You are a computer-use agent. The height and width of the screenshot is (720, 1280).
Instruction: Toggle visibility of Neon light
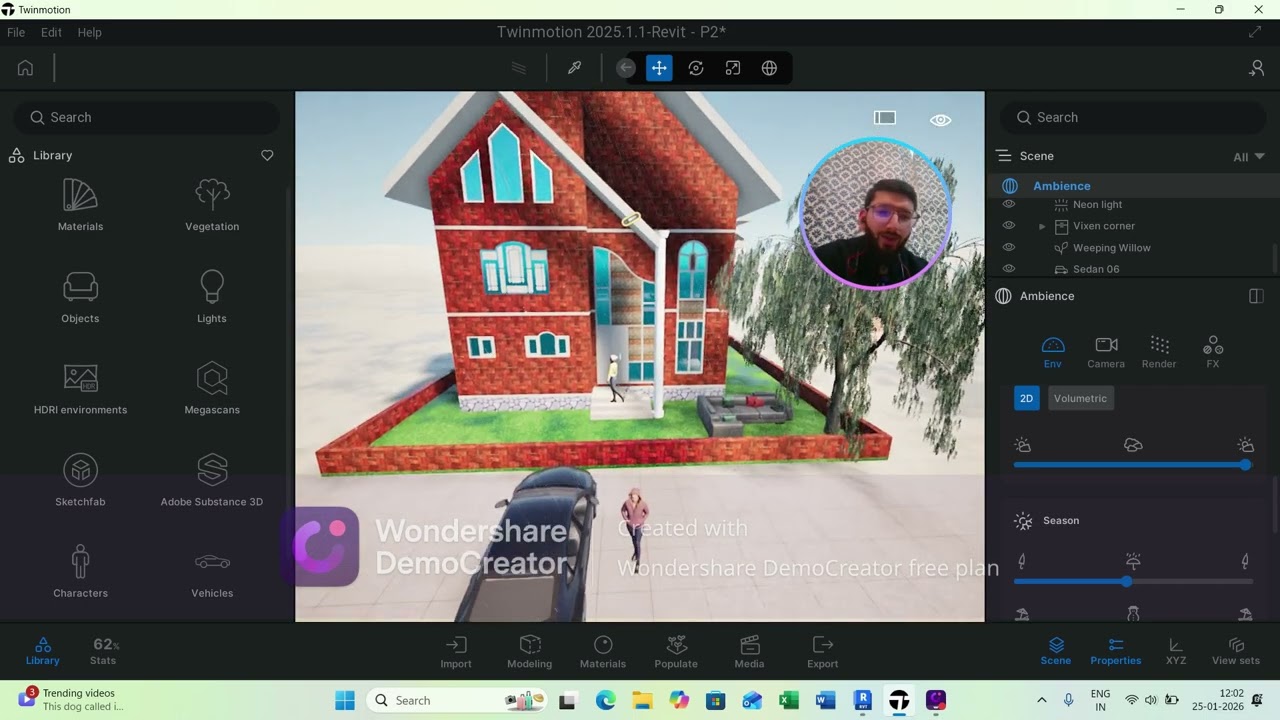pyautogui.click(x=1009, y=204)
